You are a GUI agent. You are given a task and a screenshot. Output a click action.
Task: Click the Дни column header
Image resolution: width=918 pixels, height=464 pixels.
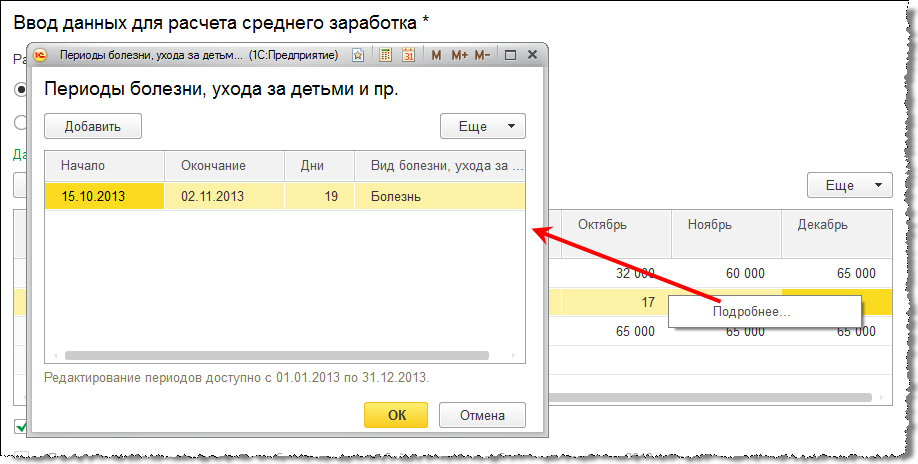tap(320, 166)
